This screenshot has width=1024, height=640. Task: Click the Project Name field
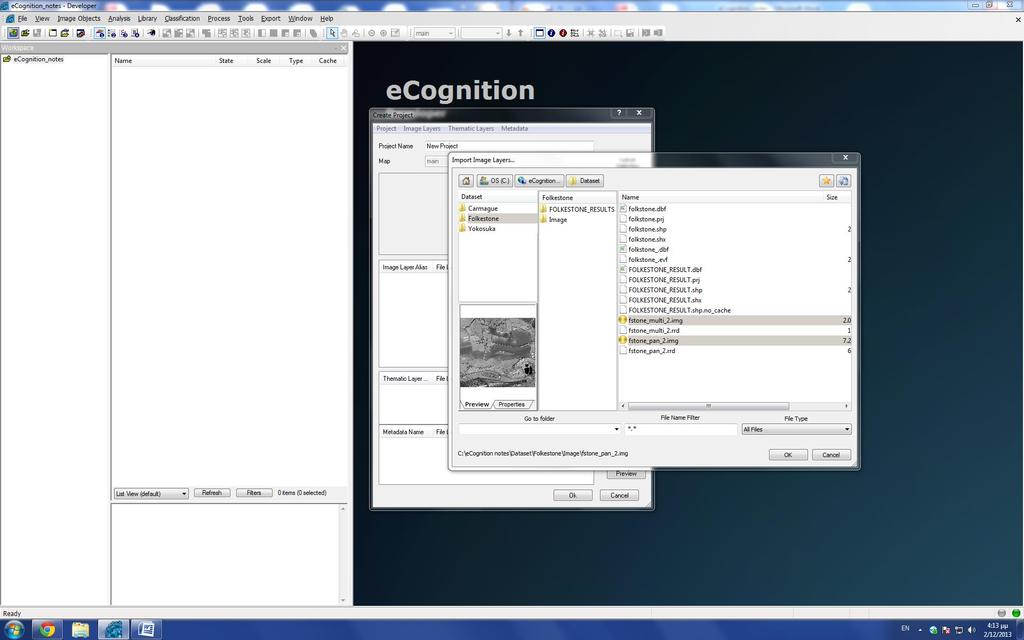[x=509, y=146]
